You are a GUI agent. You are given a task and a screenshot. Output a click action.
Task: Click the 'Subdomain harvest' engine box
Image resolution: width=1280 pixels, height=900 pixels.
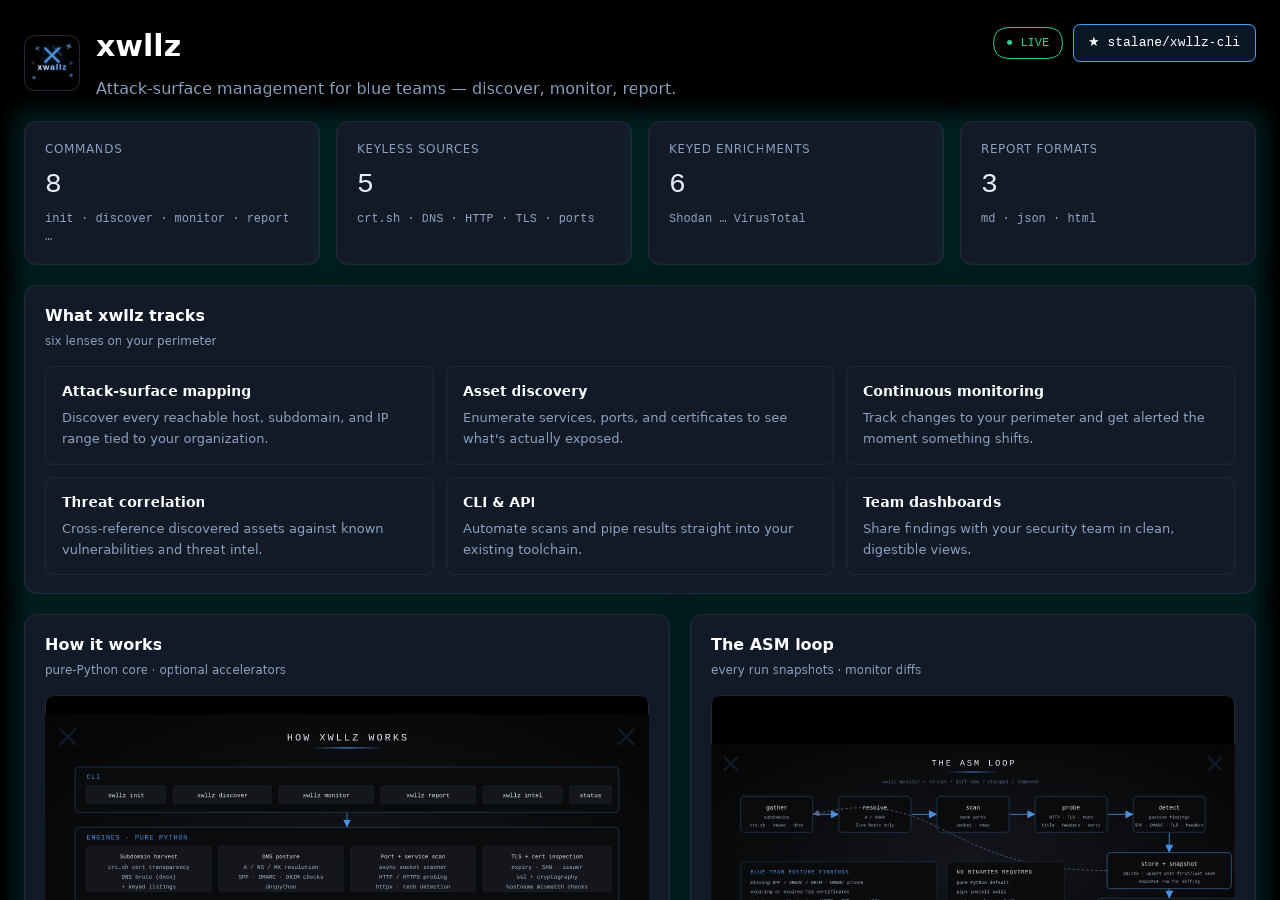(x=148, y=870)
